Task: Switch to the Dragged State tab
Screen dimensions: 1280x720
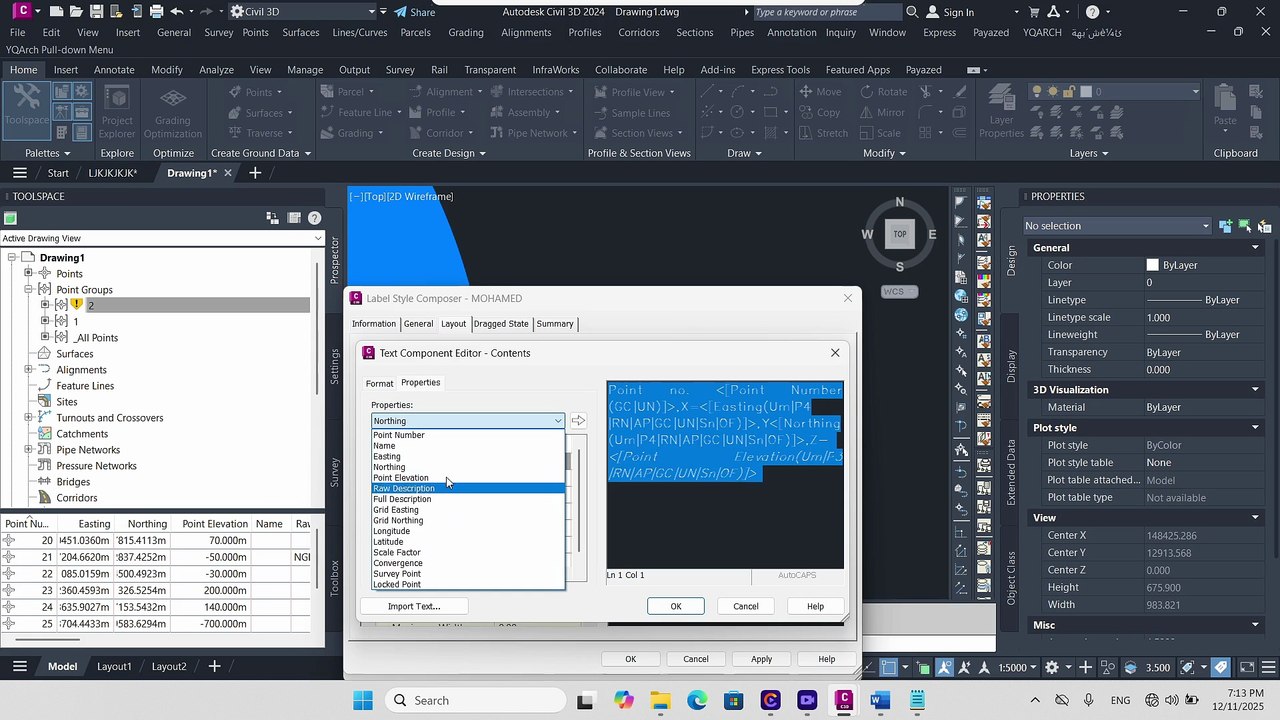Action: pos(501,324)
